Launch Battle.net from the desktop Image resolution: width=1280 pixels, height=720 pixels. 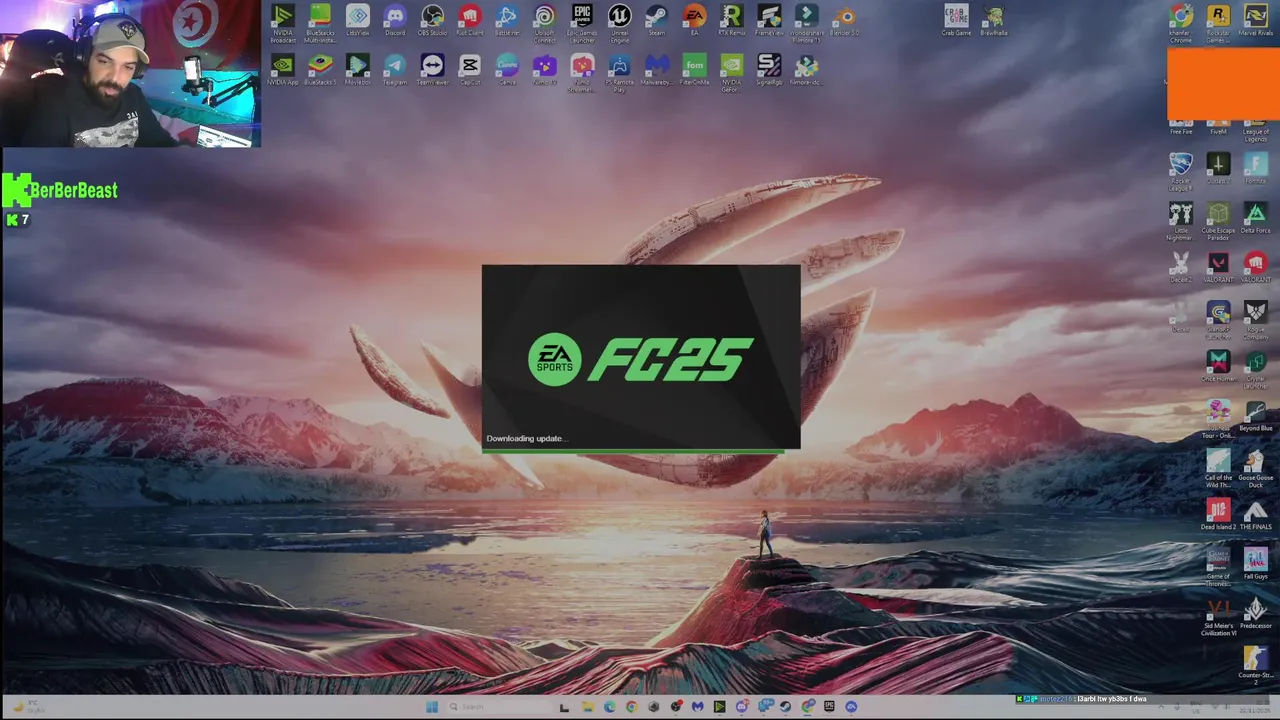(x=507, y=21)
